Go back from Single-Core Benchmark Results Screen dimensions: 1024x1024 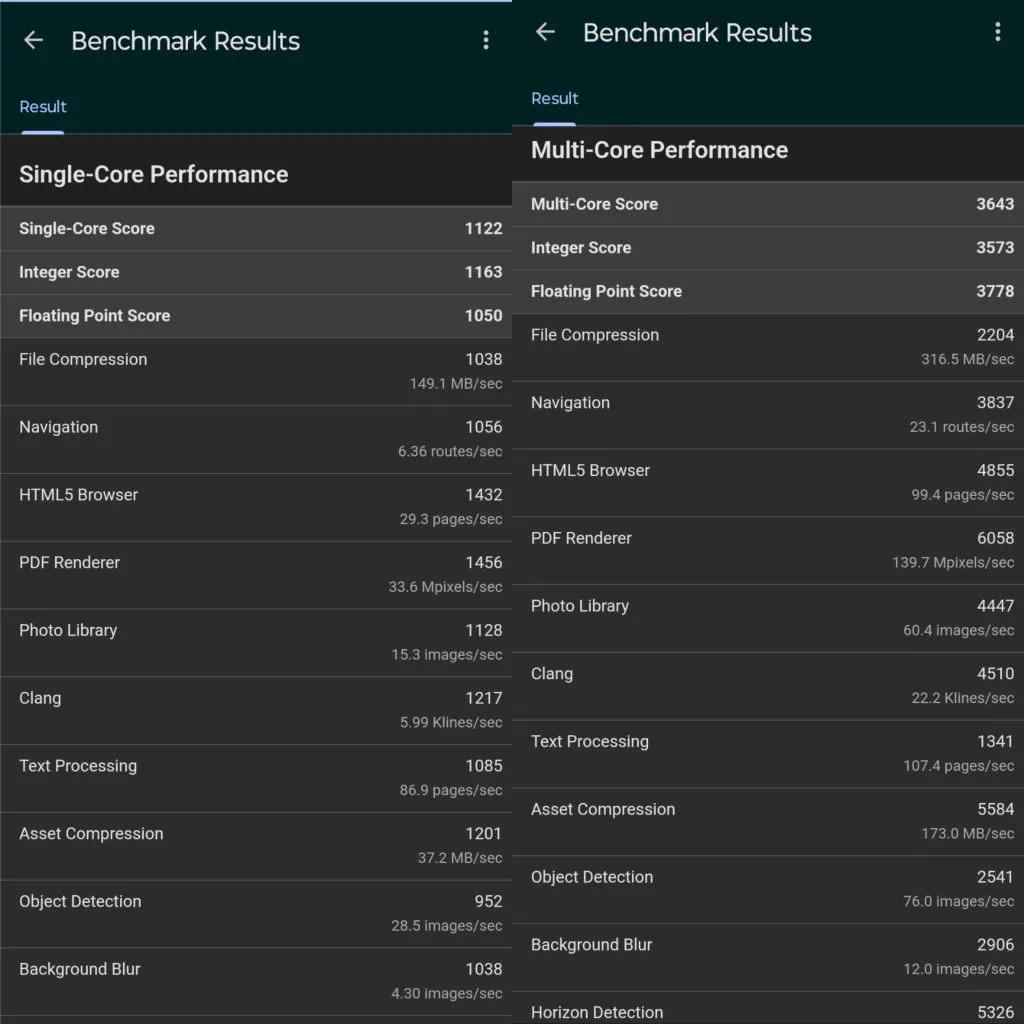tap(34, 41)
